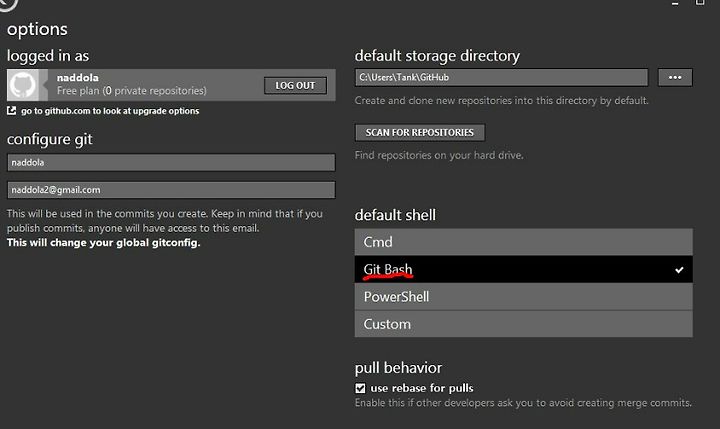
Task: Minimize the GitHub options window
Action: pyautogui.click(x=675, y=4)
